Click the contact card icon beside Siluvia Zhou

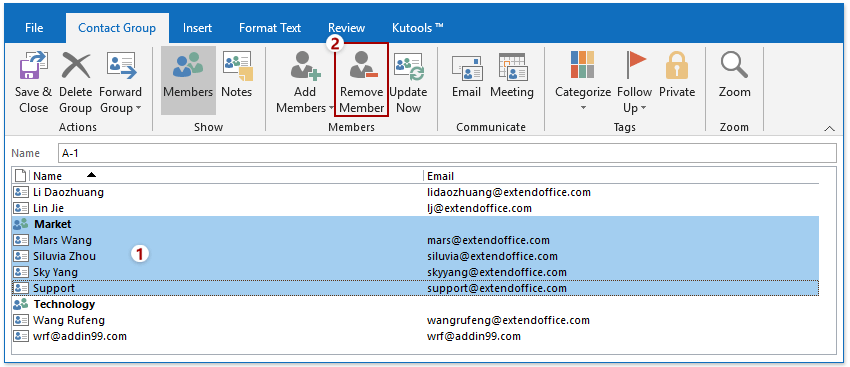pos(21,256)
